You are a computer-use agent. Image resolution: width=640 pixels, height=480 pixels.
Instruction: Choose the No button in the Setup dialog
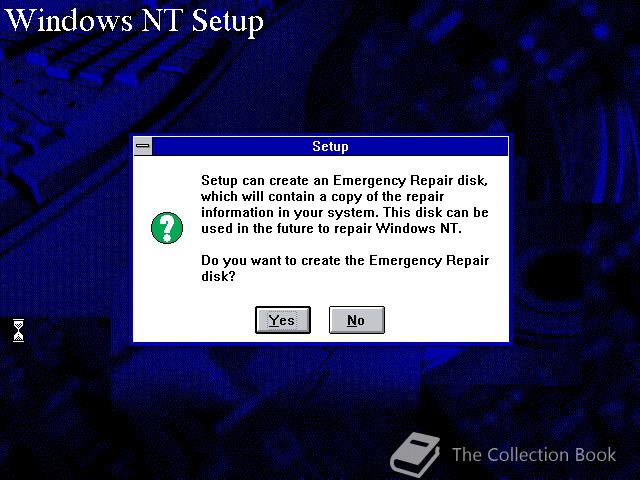(x=357, y=320)
